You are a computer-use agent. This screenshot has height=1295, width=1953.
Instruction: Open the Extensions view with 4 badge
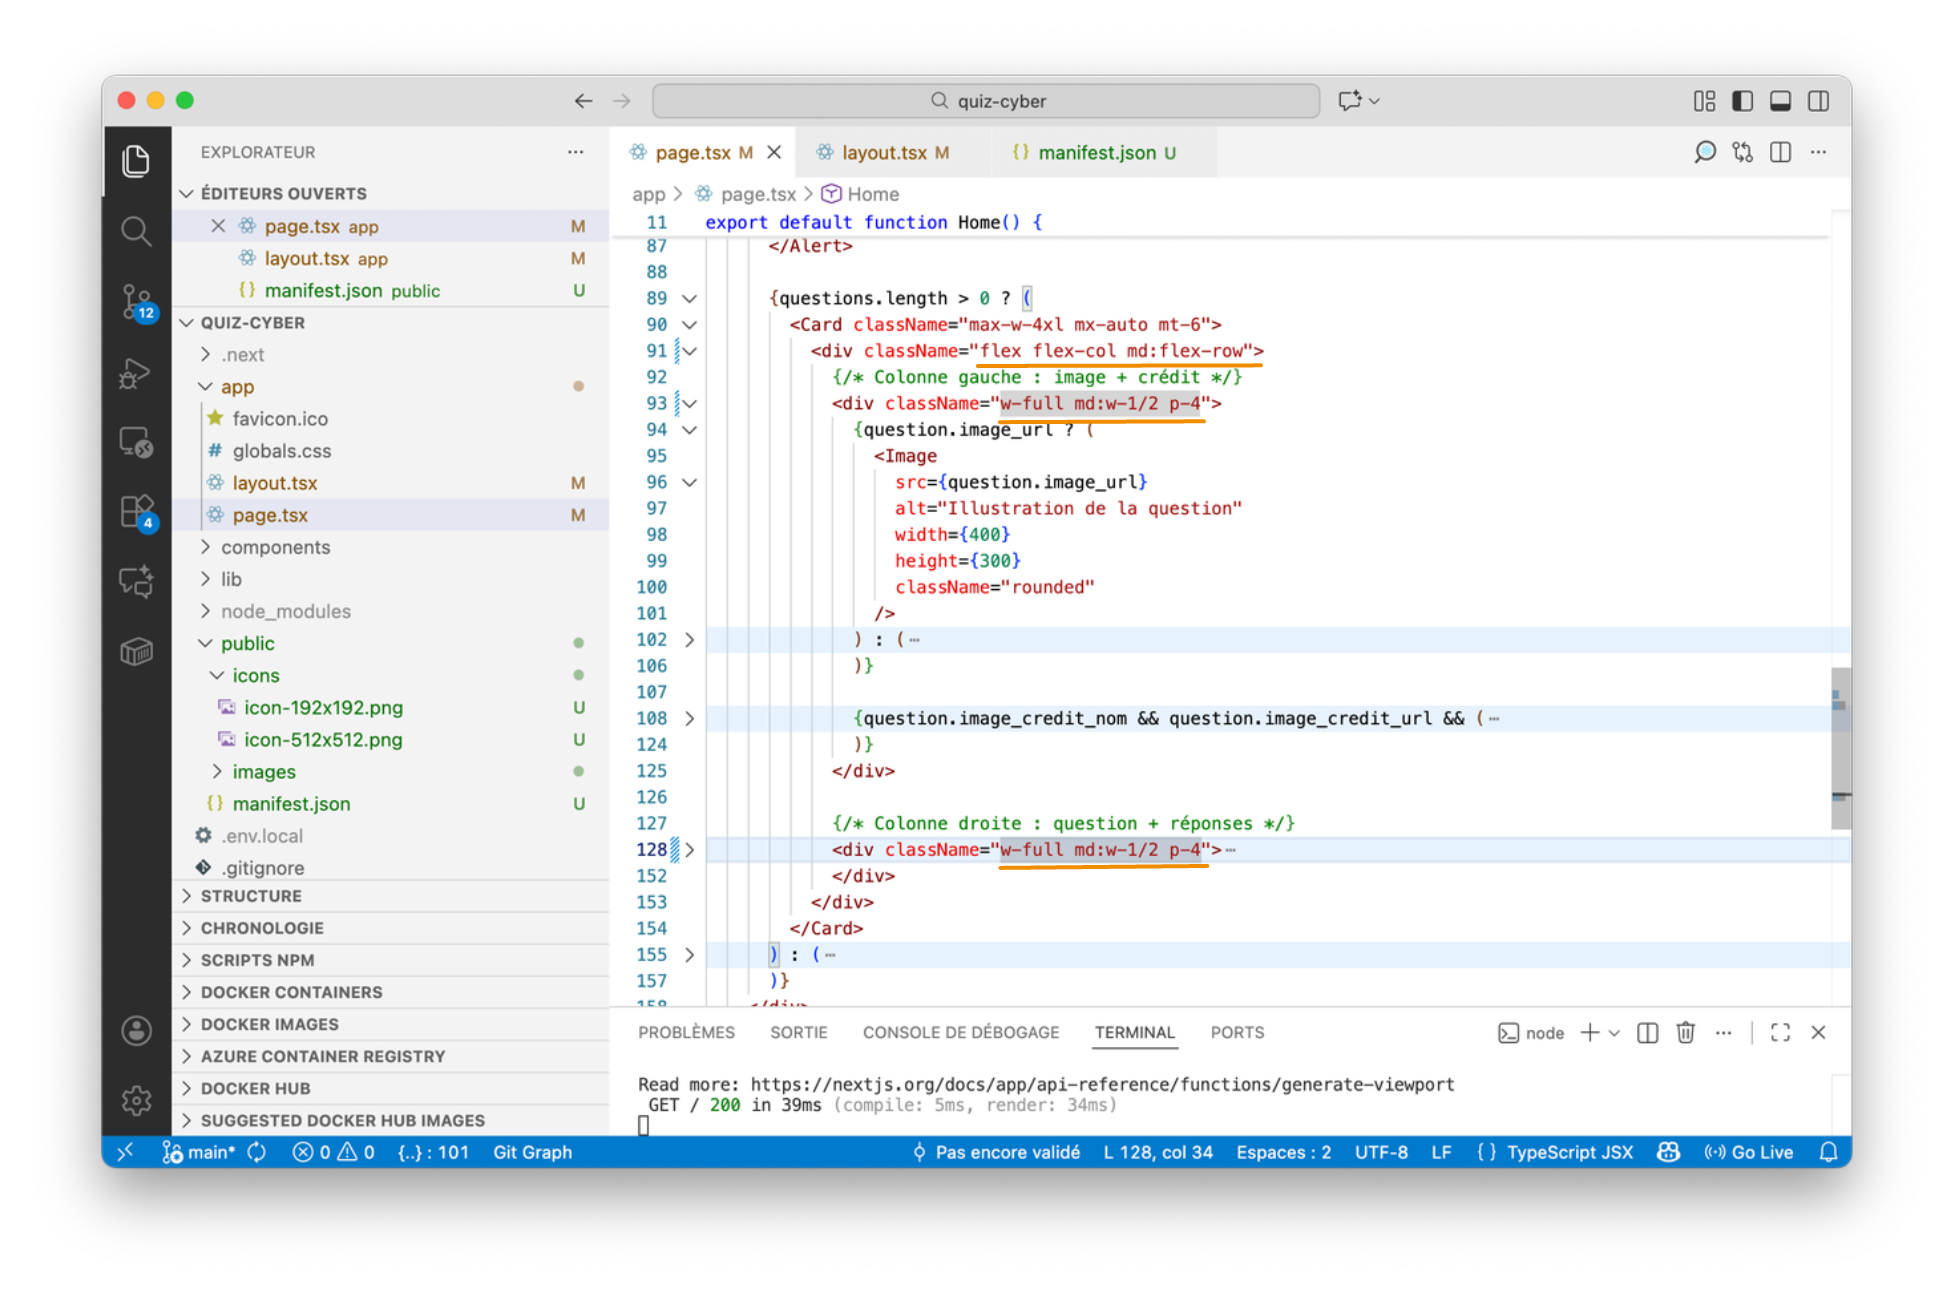[x=136, y=512]
